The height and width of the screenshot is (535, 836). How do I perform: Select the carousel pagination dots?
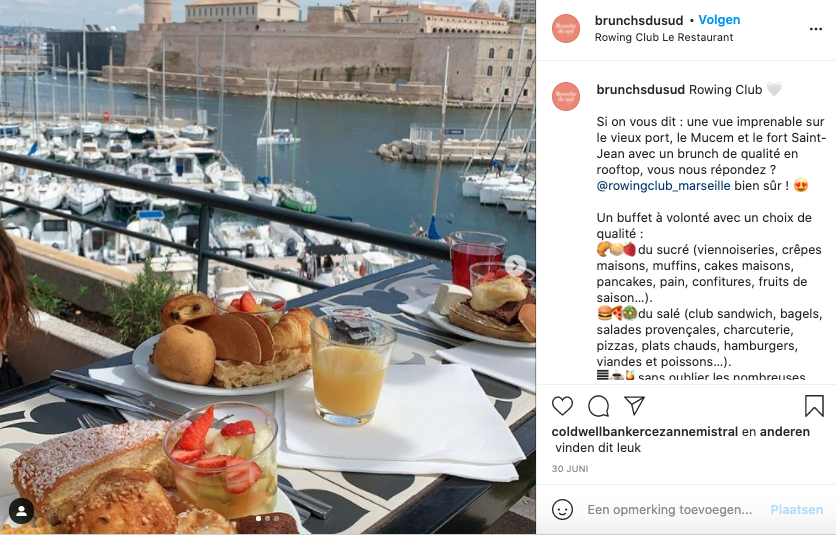[268, 518]
